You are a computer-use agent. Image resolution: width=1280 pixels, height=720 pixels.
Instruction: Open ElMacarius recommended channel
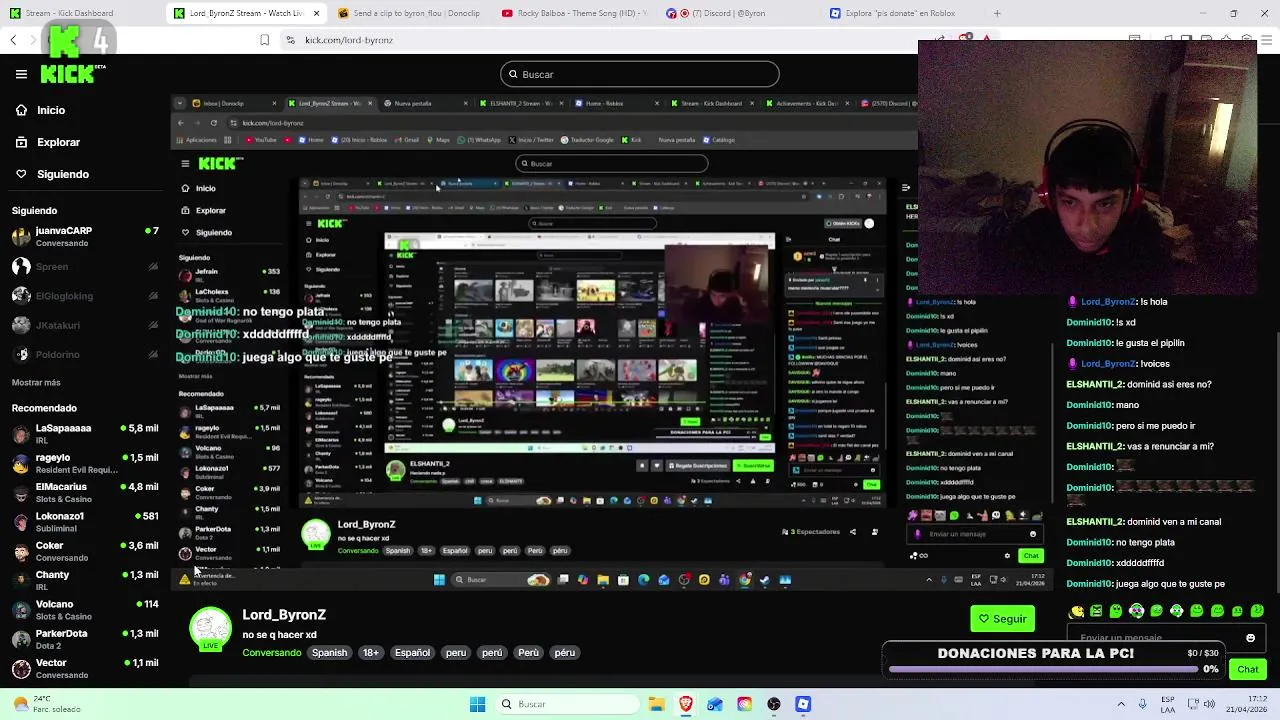pyautogui.click(x=85, y=492)
